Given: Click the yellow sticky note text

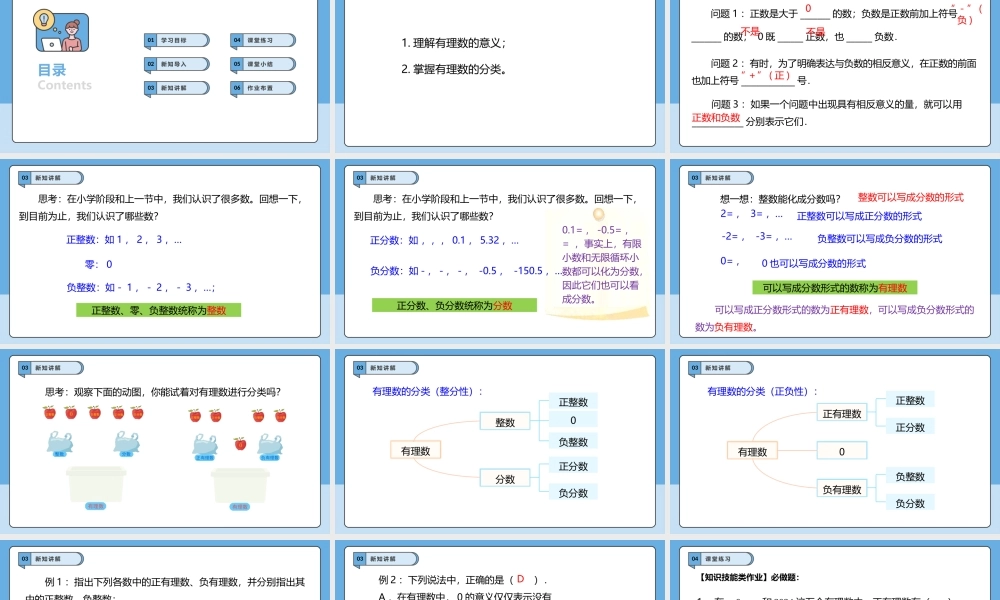Looking at the screenshot, I should click(602, 264).
